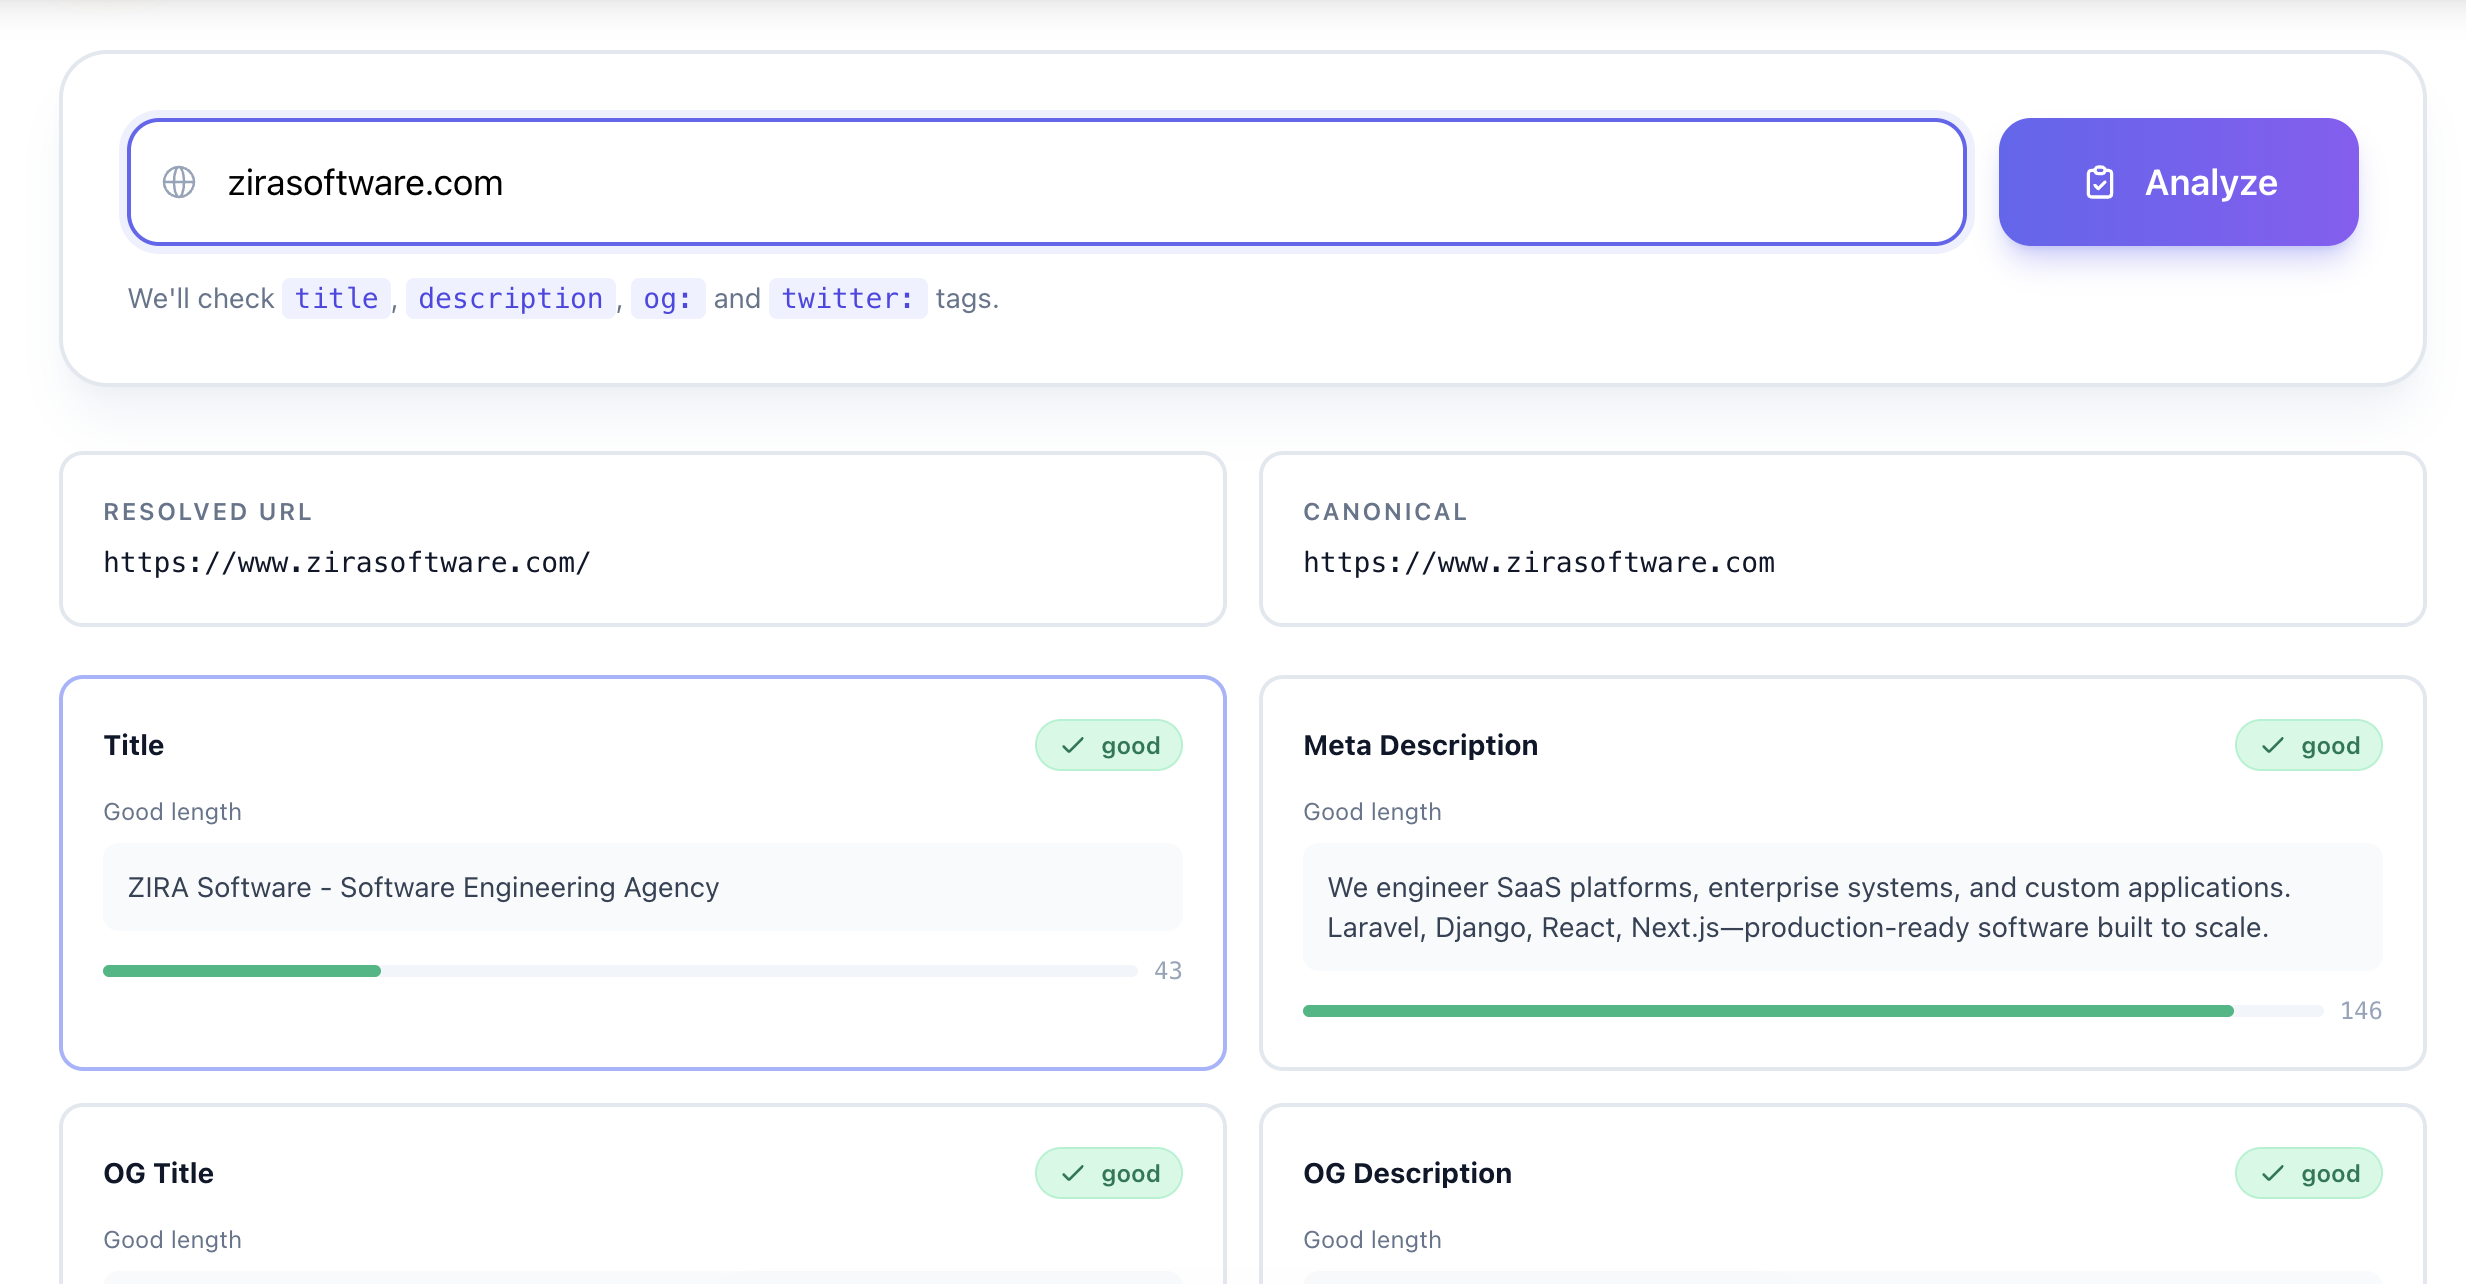Viewport: 2466px width, 1284px height.
Task: Select the 'og:' tag chip
Action: point(668,297)
